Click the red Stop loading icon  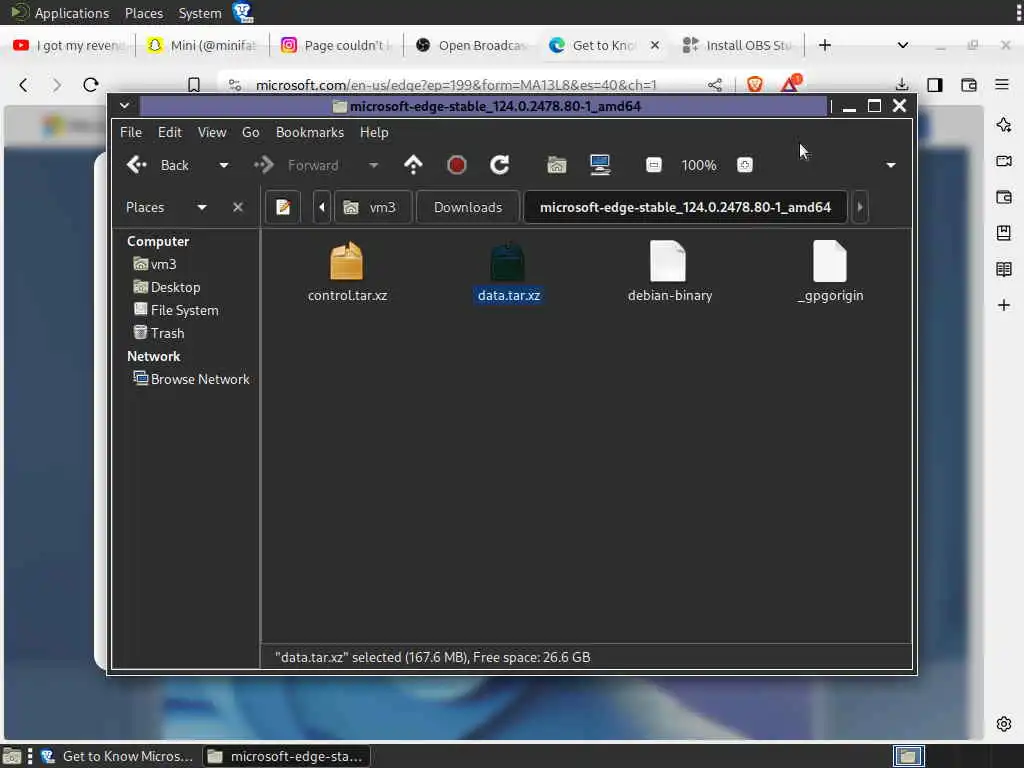pos(456,165)
